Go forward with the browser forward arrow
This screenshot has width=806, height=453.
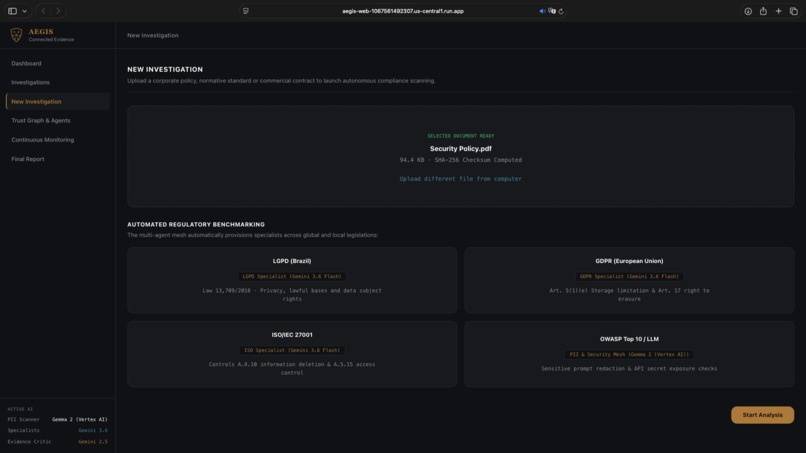[58, 11]
